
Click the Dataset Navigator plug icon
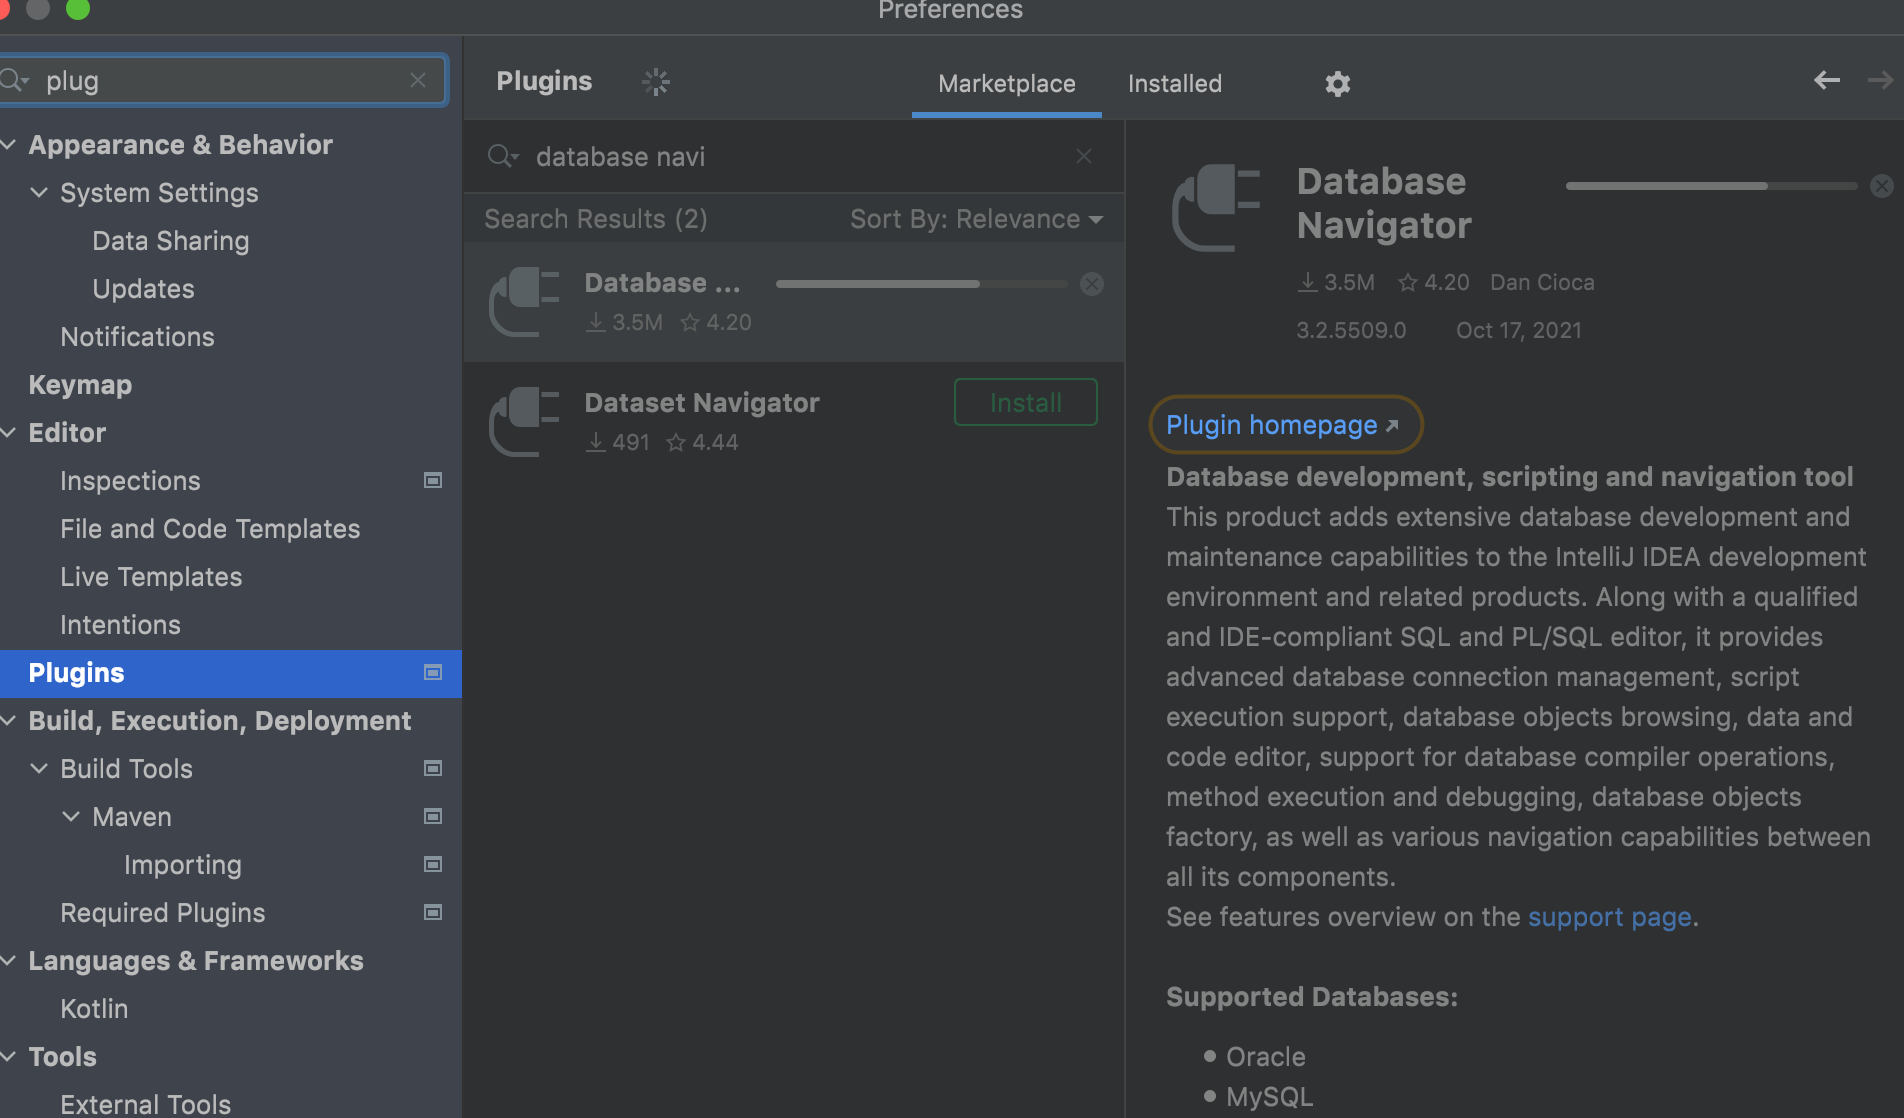point(524,421)
